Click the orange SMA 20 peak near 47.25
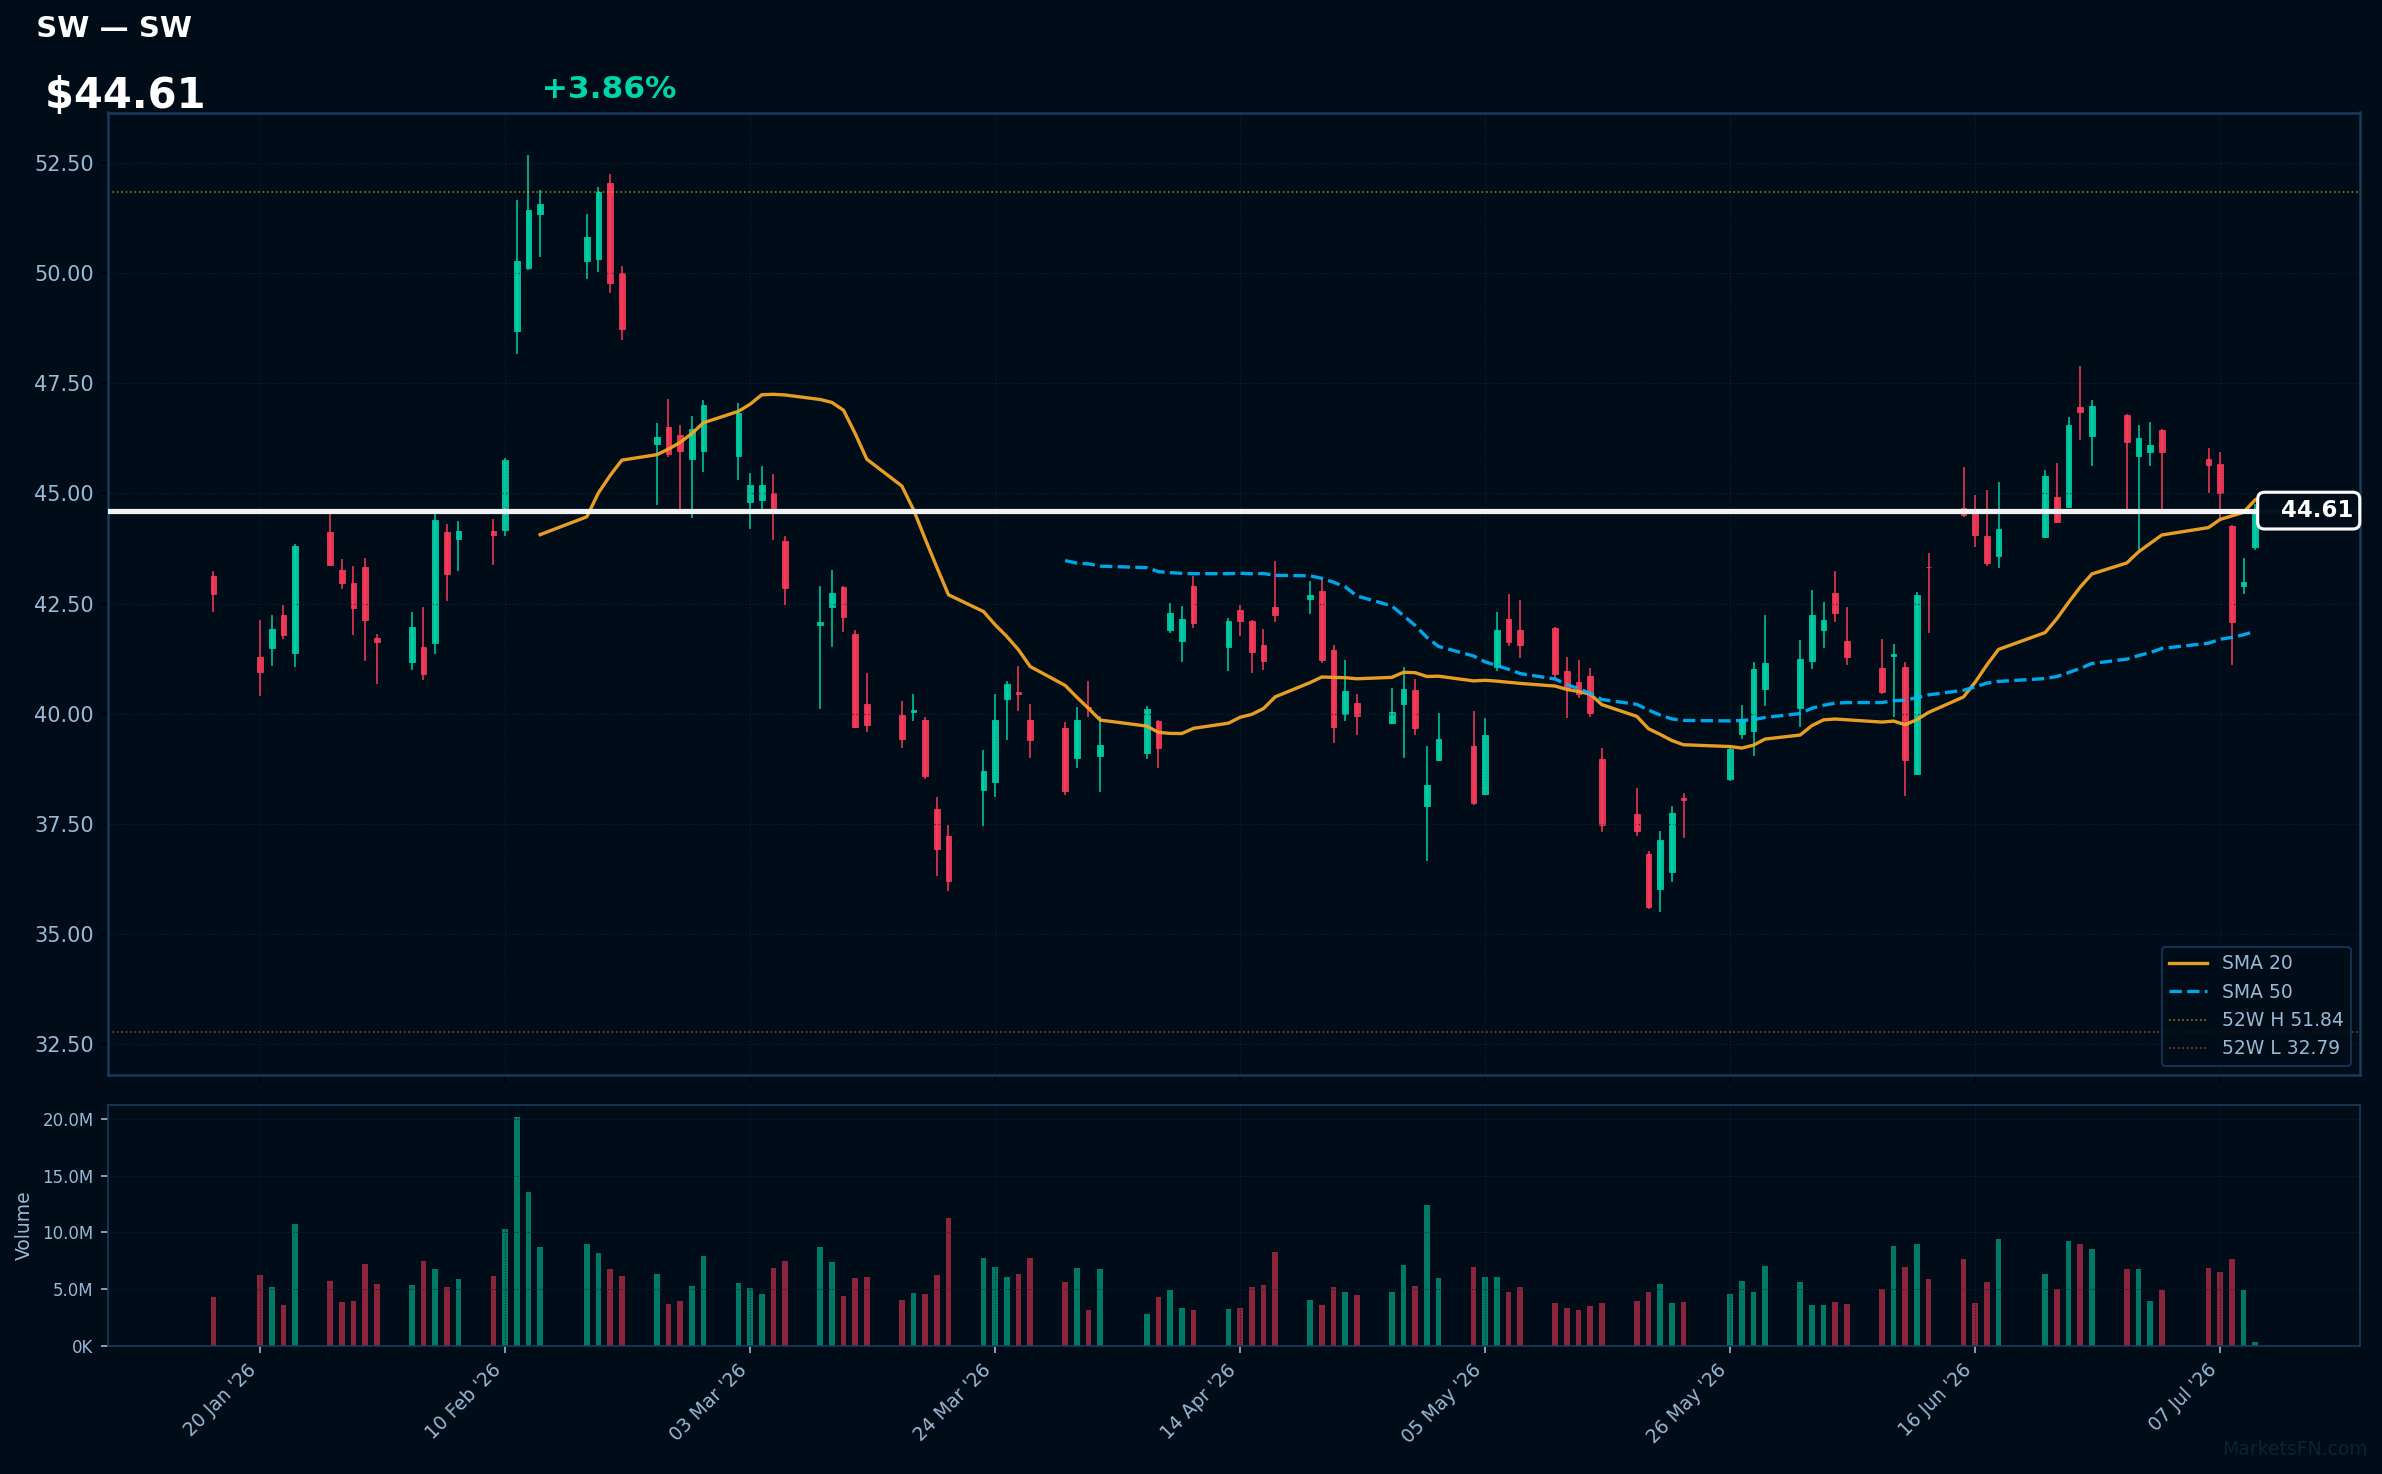The image size is (2382, 1474). coord(770,394)
